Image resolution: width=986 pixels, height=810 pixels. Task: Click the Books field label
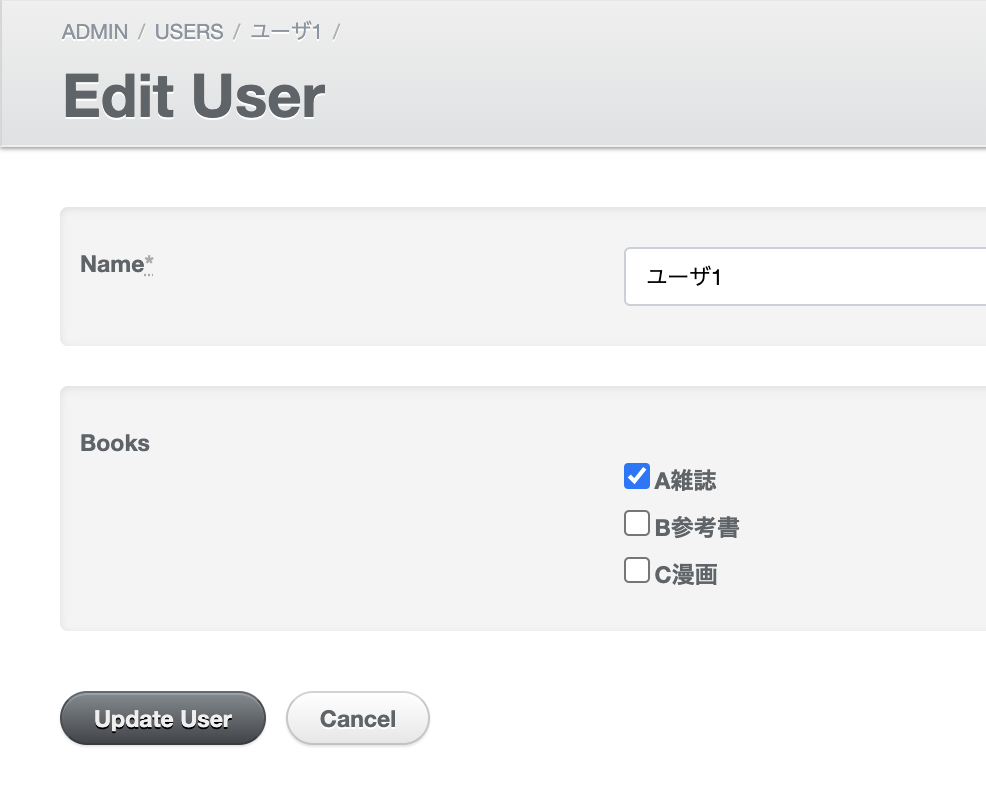(115, 443)
